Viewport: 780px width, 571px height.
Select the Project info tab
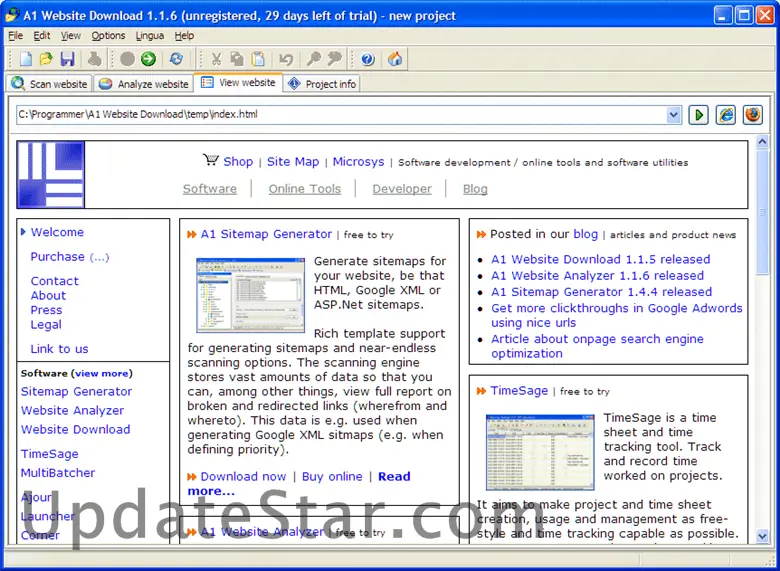coord(322,84)
